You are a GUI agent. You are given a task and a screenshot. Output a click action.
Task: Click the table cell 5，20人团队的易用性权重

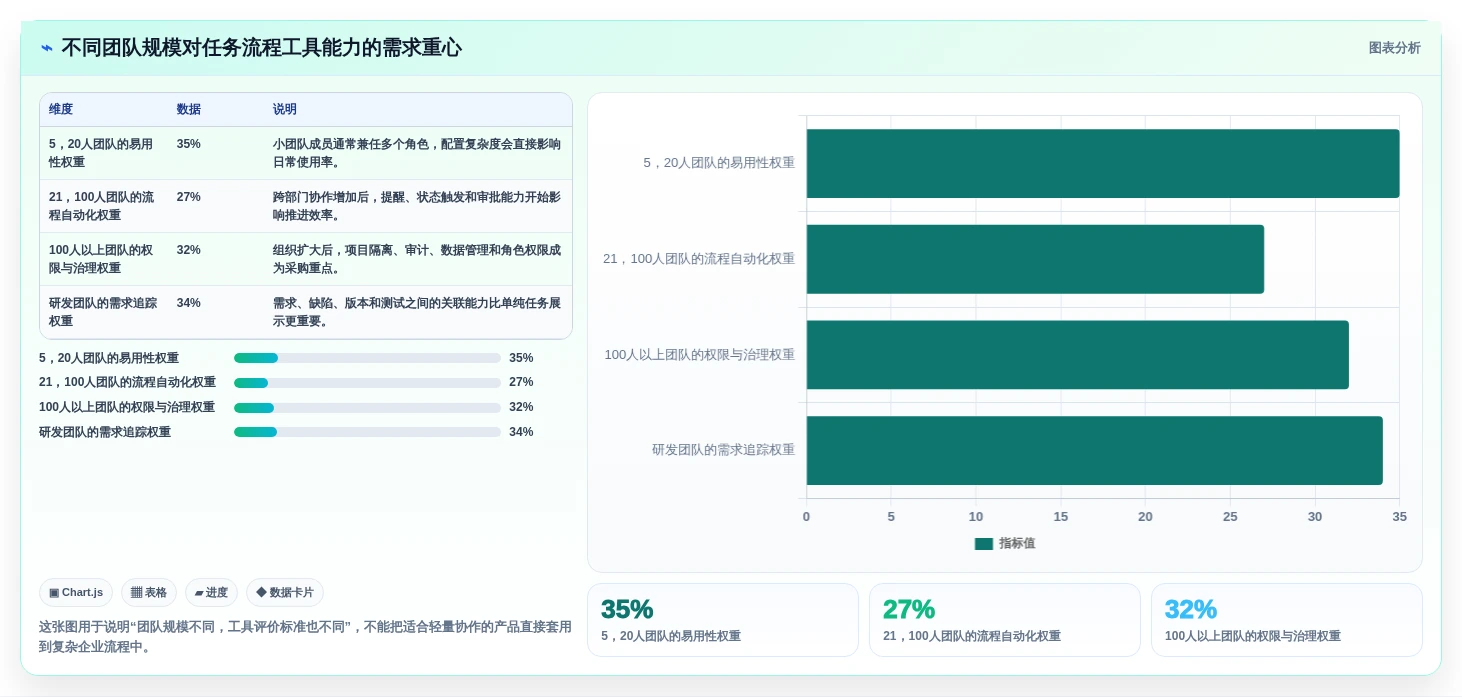click(102, 153)
